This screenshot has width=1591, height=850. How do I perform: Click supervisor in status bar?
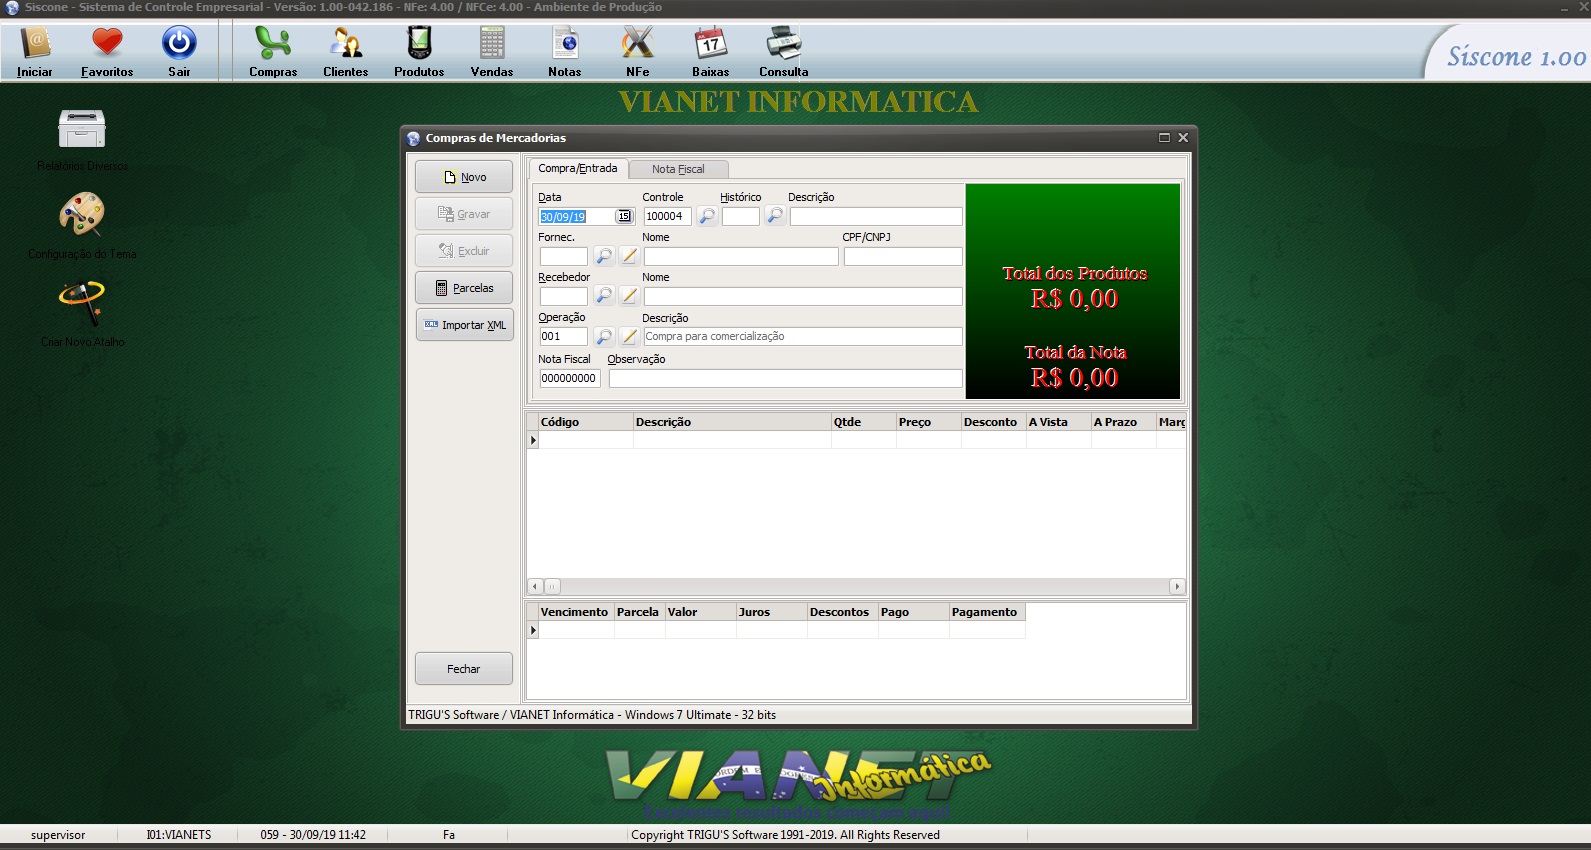pos(58,835)
